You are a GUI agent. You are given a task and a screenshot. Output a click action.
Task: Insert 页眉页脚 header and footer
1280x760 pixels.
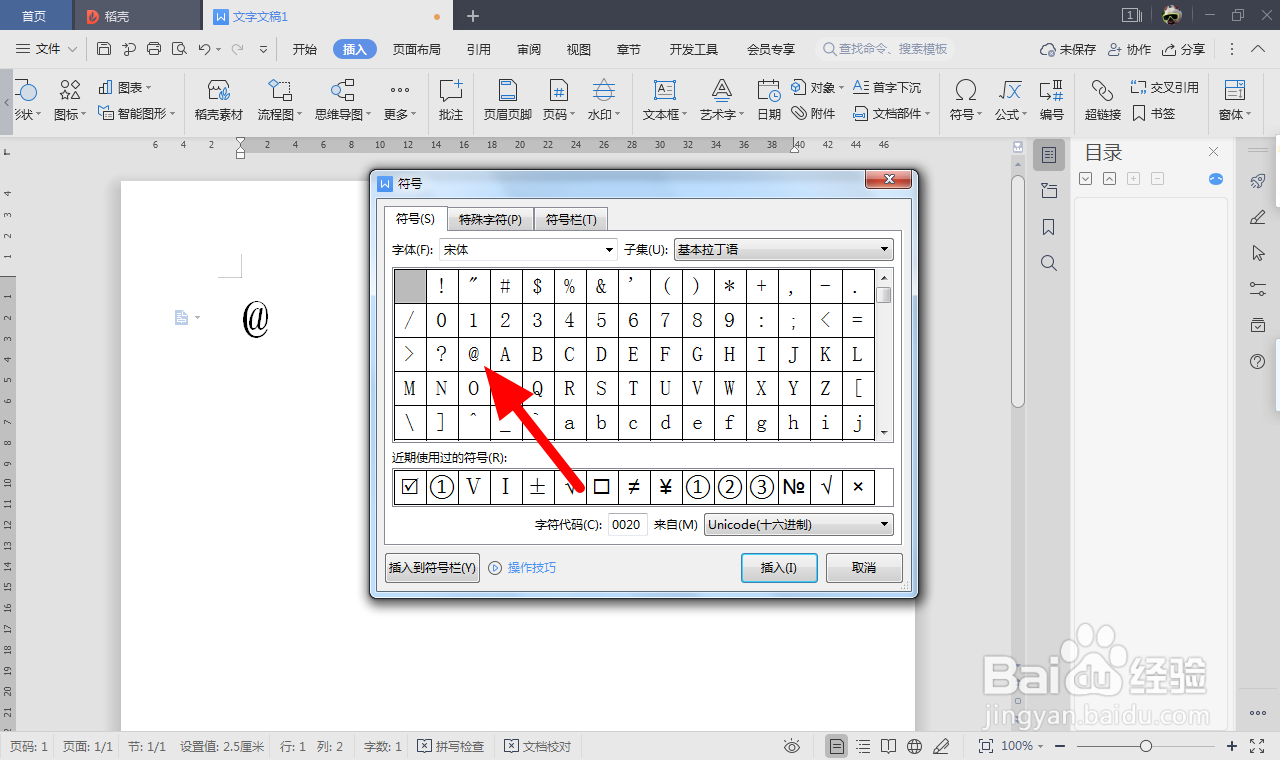pos(508,100)
